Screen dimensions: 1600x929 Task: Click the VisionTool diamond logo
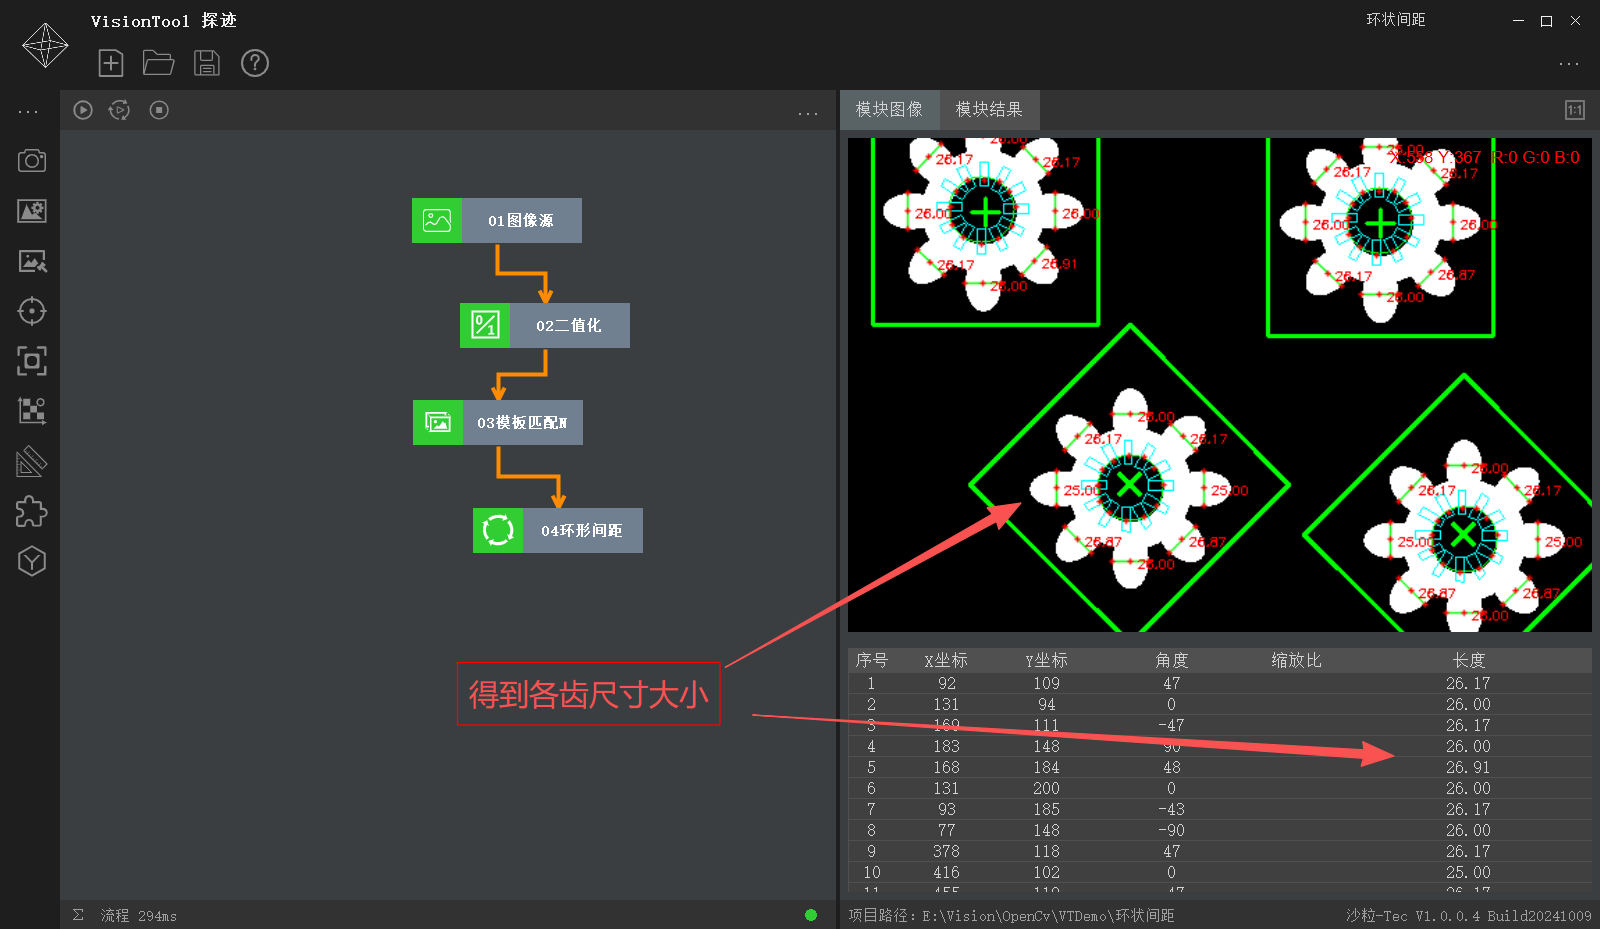[45, 45]
